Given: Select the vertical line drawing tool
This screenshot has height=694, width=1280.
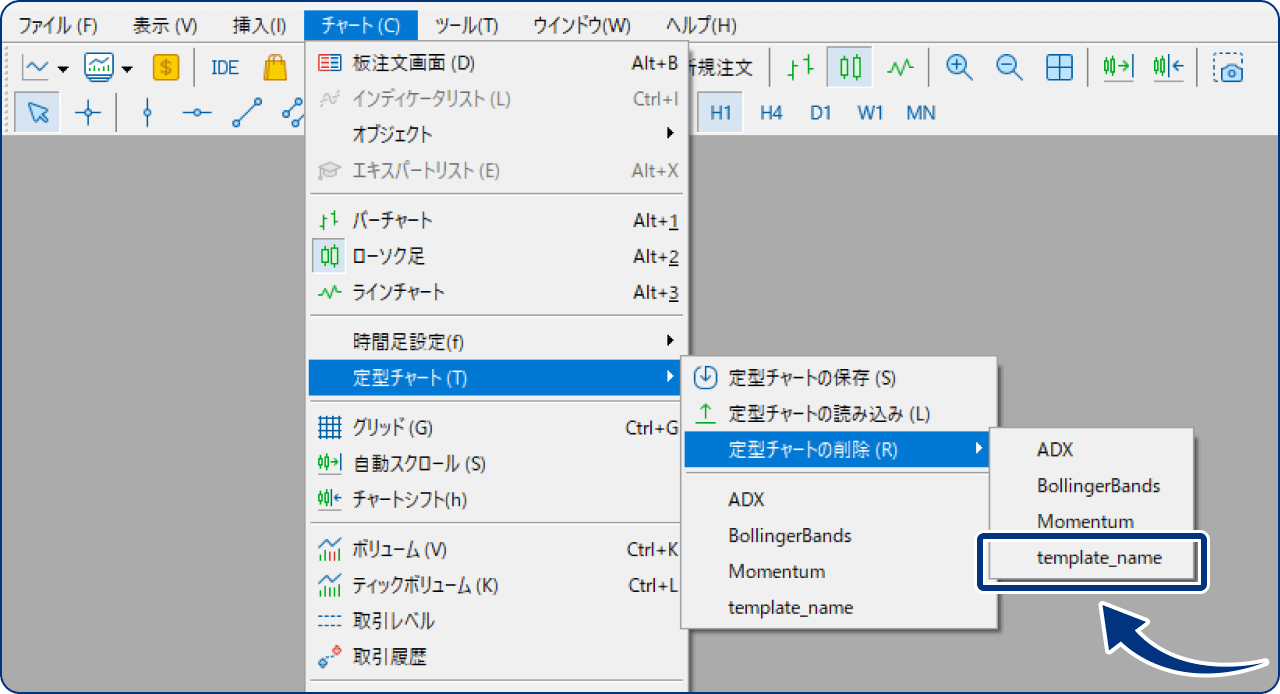Looking at the screenshot, I should [x=148, y=113].
